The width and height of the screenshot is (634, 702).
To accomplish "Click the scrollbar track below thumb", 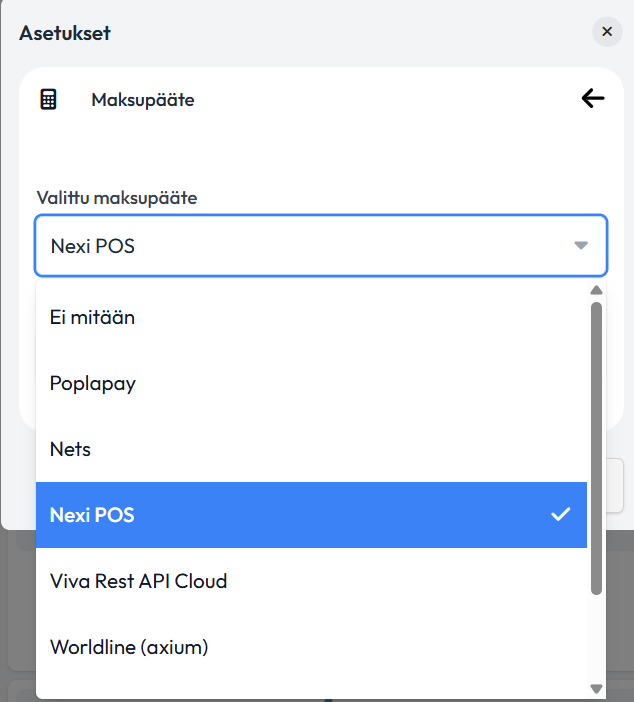I will pyautogui.click(x=596, y=639).
